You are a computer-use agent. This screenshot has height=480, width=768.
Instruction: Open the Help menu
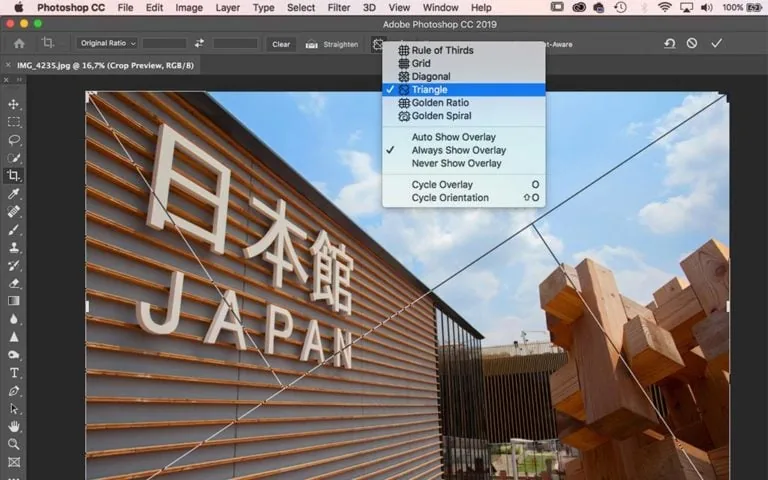481,7
